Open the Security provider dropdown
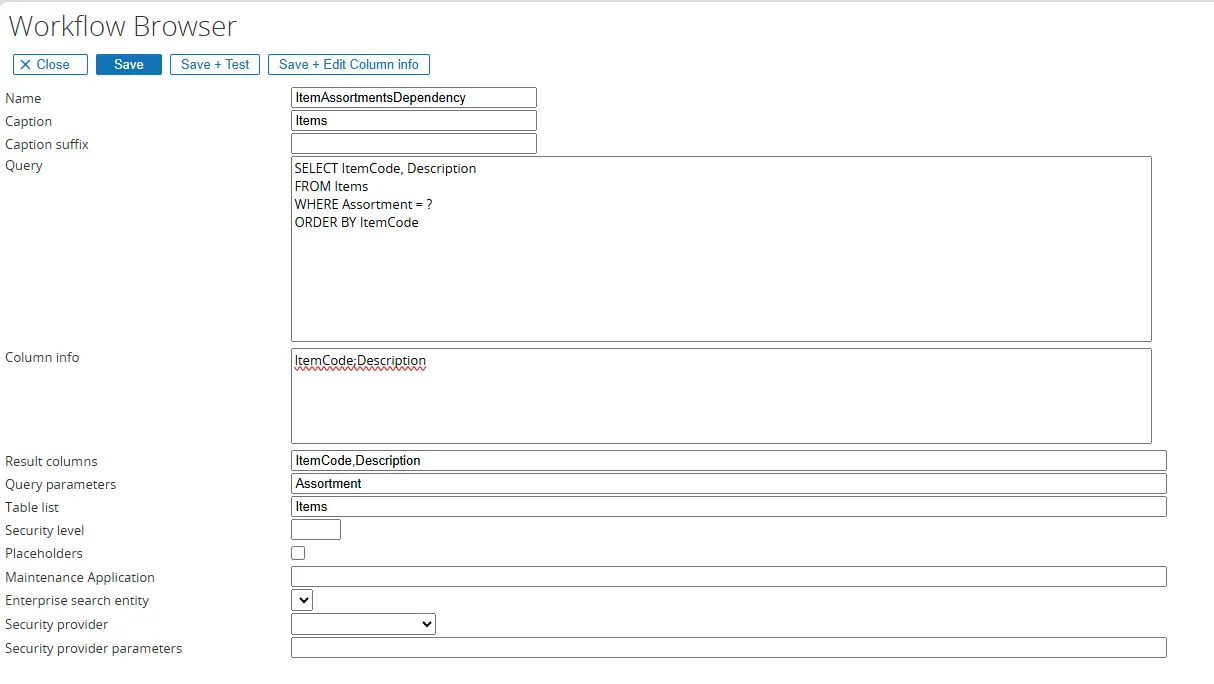The height and width of the screenshot is (684, 1214). (x=363, y=624)
